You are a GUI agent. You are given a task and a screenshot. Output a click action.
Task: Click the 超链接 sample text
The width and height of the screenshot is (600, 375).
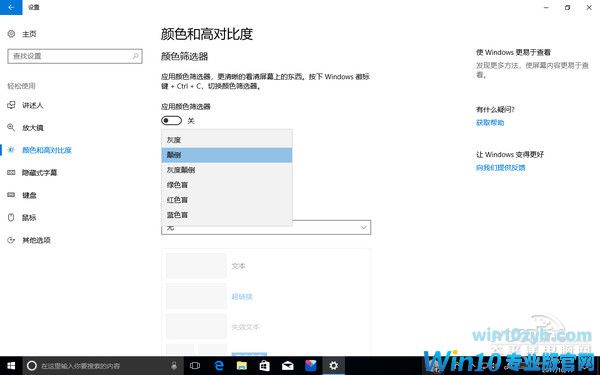(x=242, y=297)
